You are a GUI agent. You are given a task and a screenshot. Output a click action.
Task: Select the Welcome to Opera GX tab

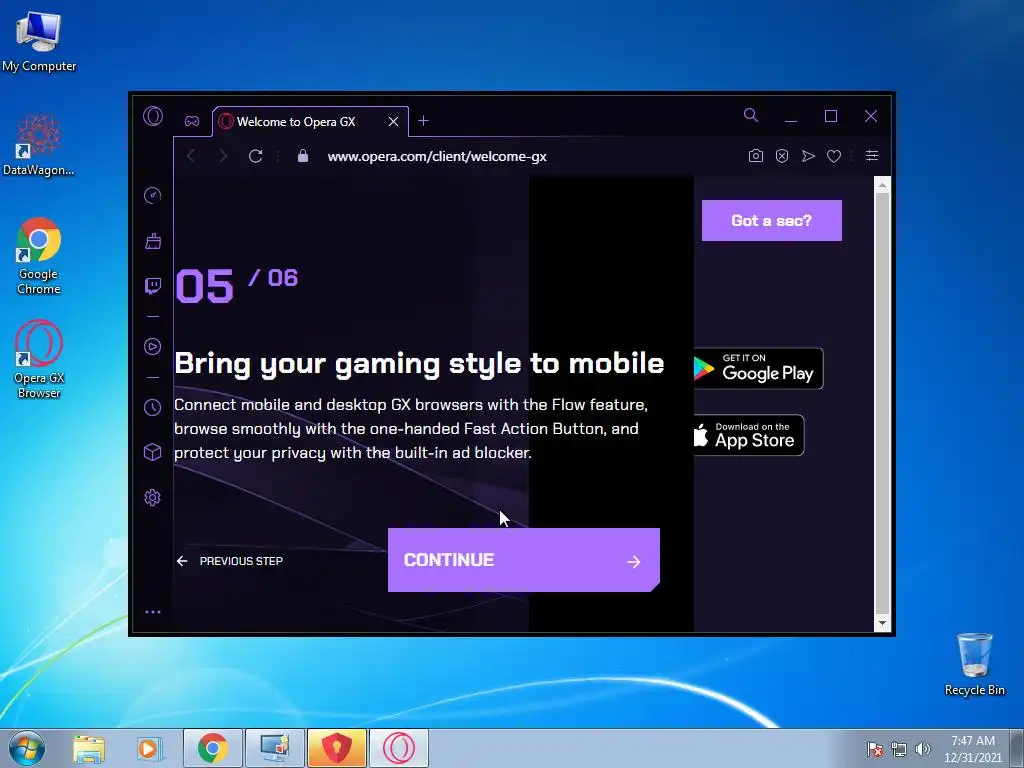[x=310, y=121]
